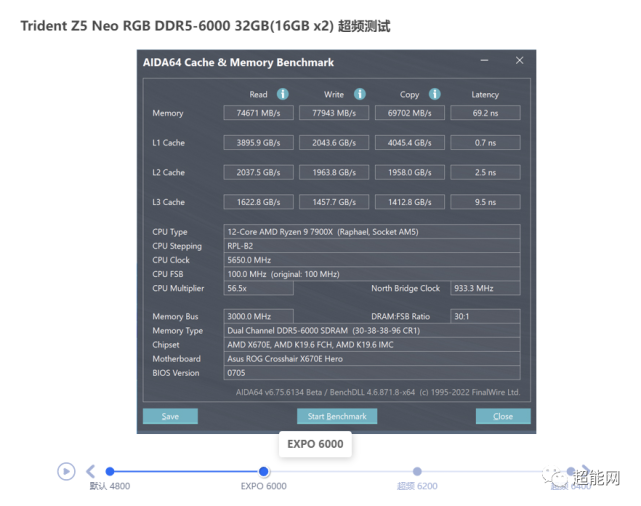The width and height of the screenshot is (641, 506).
Task: Click the Save button
Action: click(170, 416)
